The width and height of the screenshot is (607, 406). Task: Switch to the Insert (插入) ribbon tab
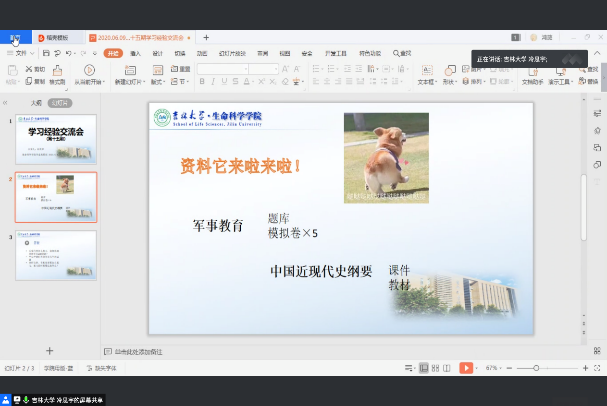point(134,53)
